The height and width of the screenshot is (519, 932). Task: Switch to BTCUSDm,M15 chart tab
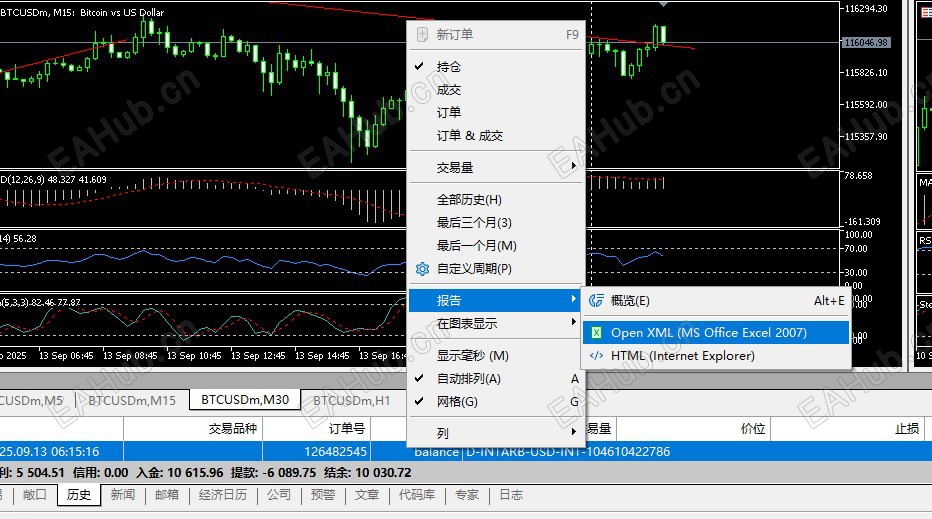[132, 401]
